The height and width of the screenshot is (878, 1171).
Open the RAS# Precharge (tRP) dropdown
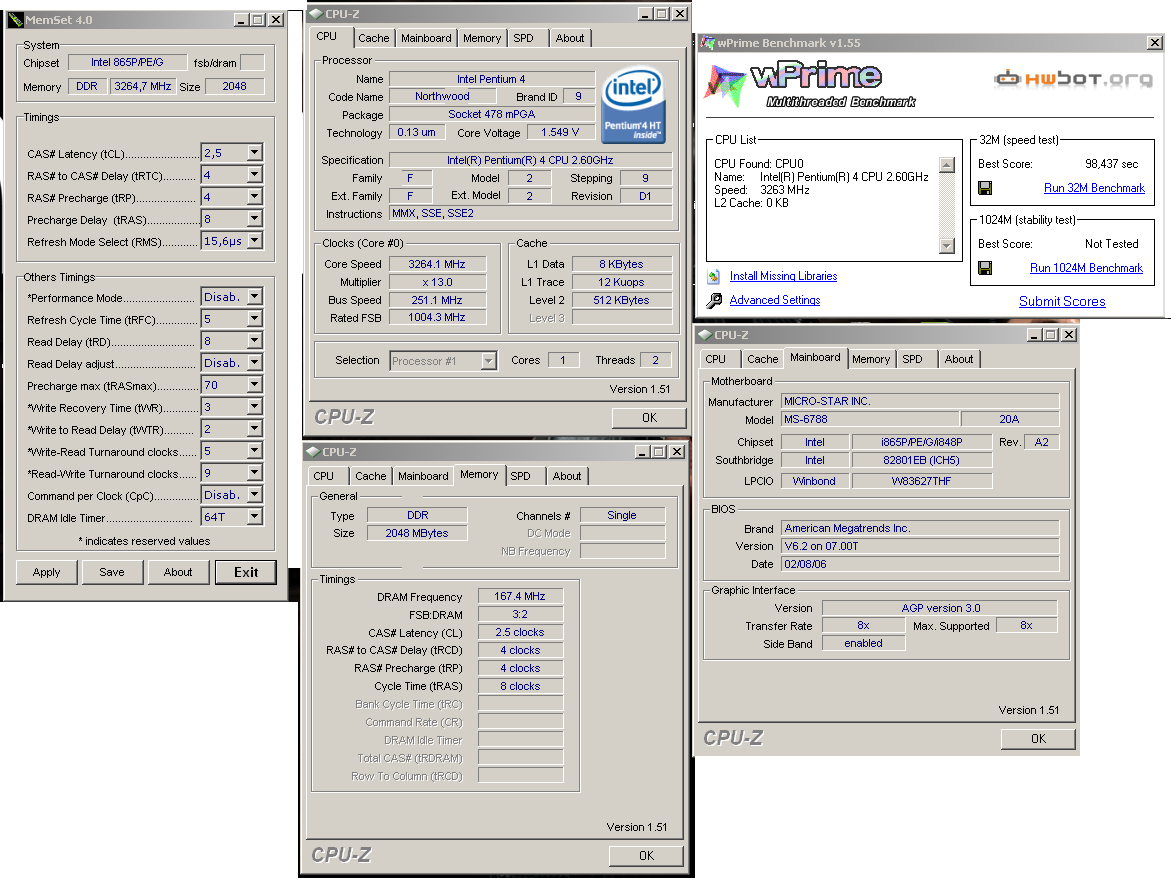pos(255,197)
